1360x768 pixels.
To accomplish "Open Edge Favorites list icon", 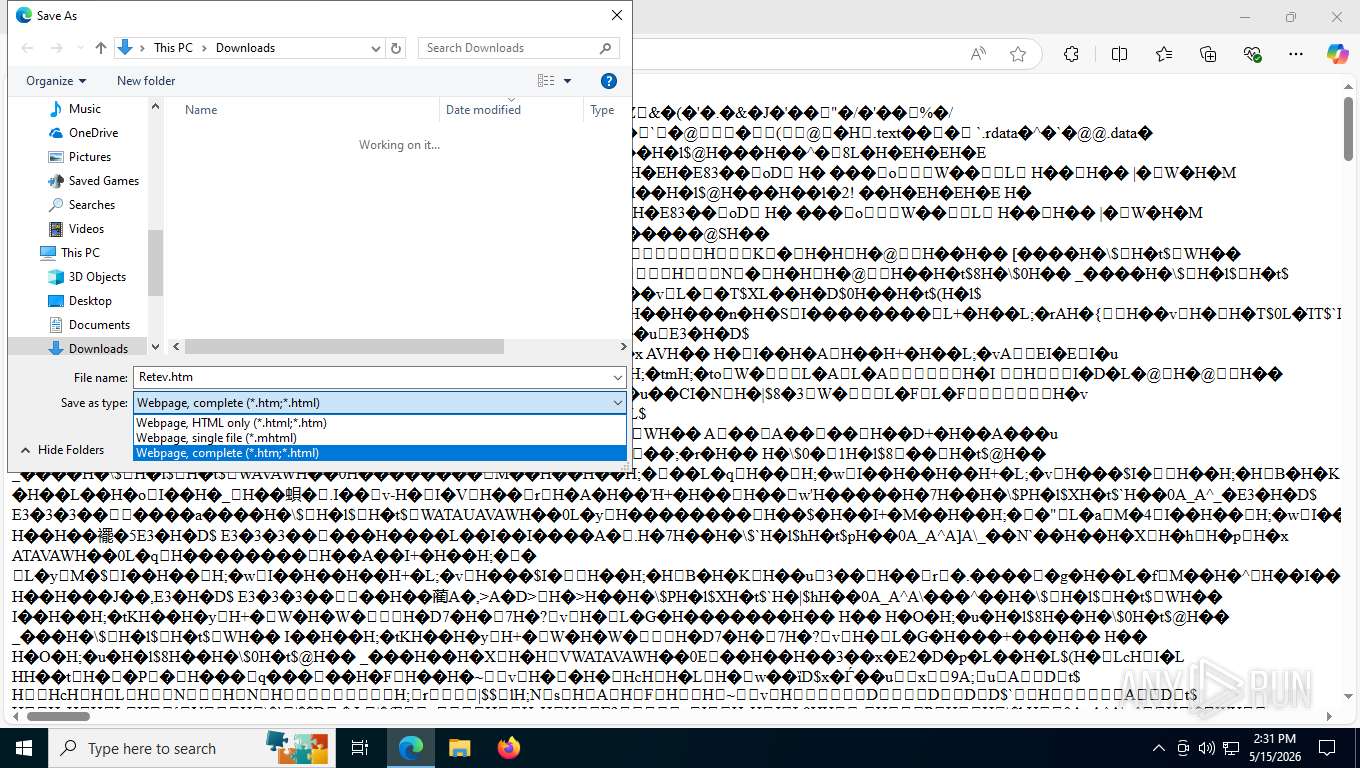I will coord(1164,54).
